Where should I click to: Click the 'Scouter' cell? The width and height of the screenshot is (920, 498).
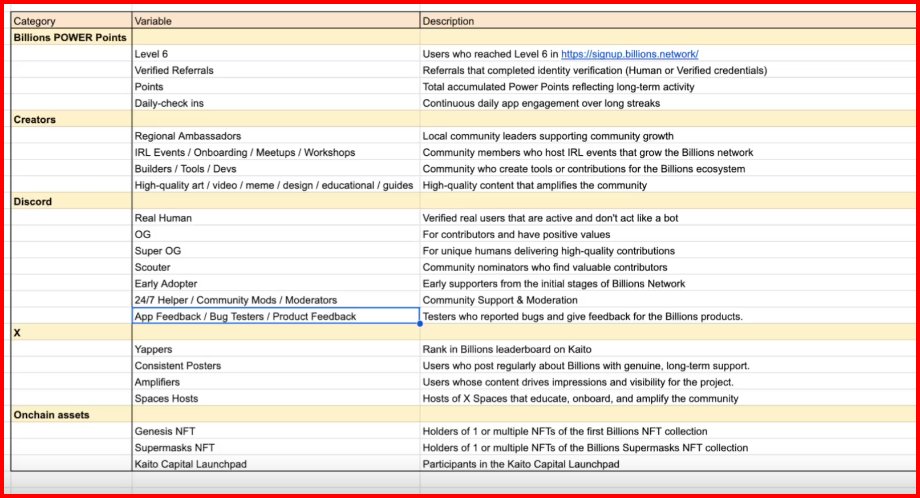click(x=276, y=267)
